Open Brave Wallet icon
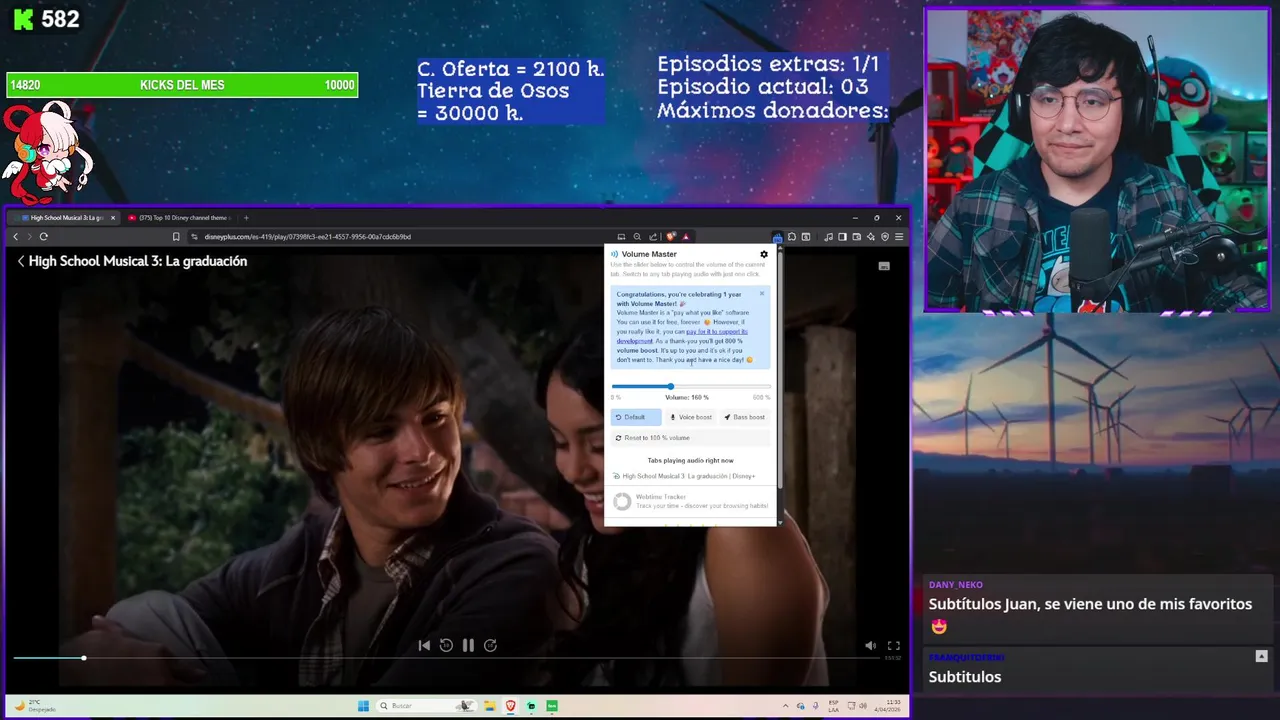The height and width of the screenshot is (720, 1280). [857, 237]
